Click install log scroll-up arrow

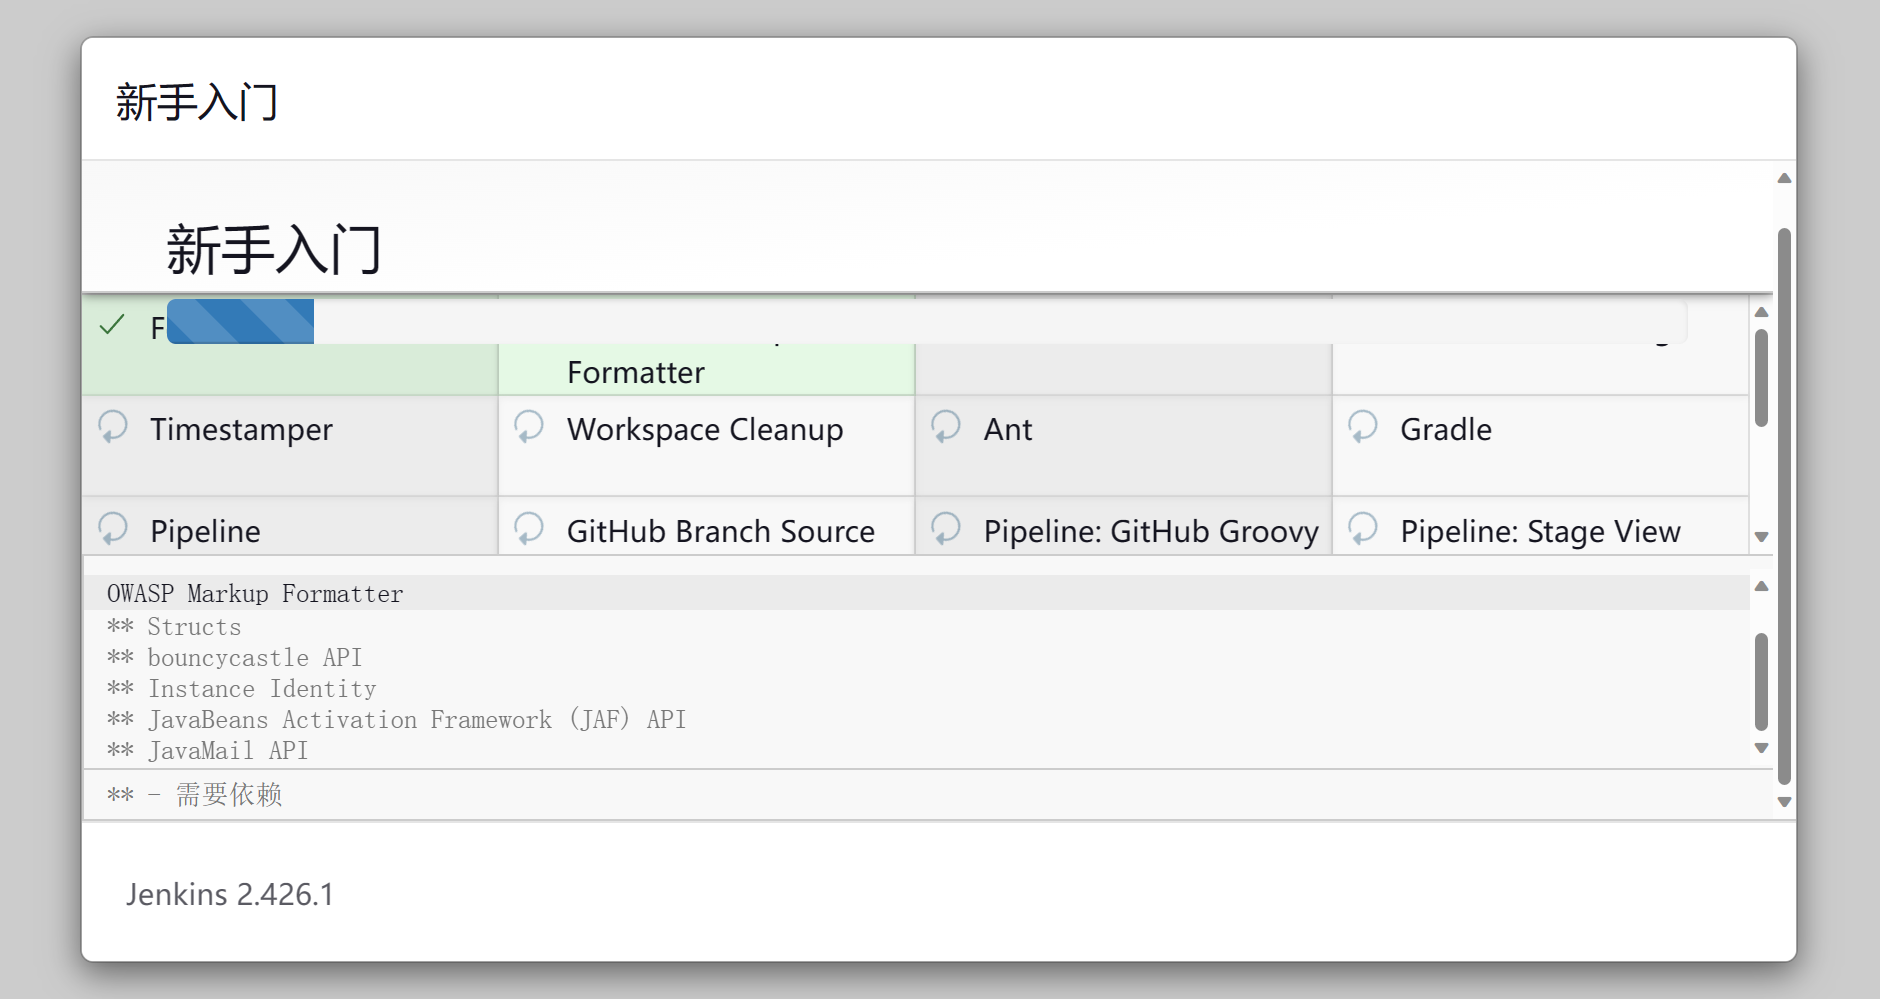click(1762, 587)
